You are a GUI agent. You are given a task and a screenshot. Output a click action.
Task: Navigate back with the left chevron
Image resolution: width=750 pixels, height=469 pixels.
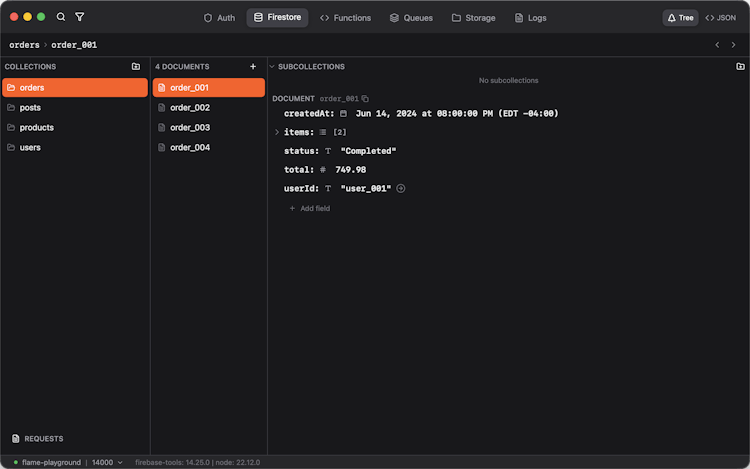click(717, 45)
